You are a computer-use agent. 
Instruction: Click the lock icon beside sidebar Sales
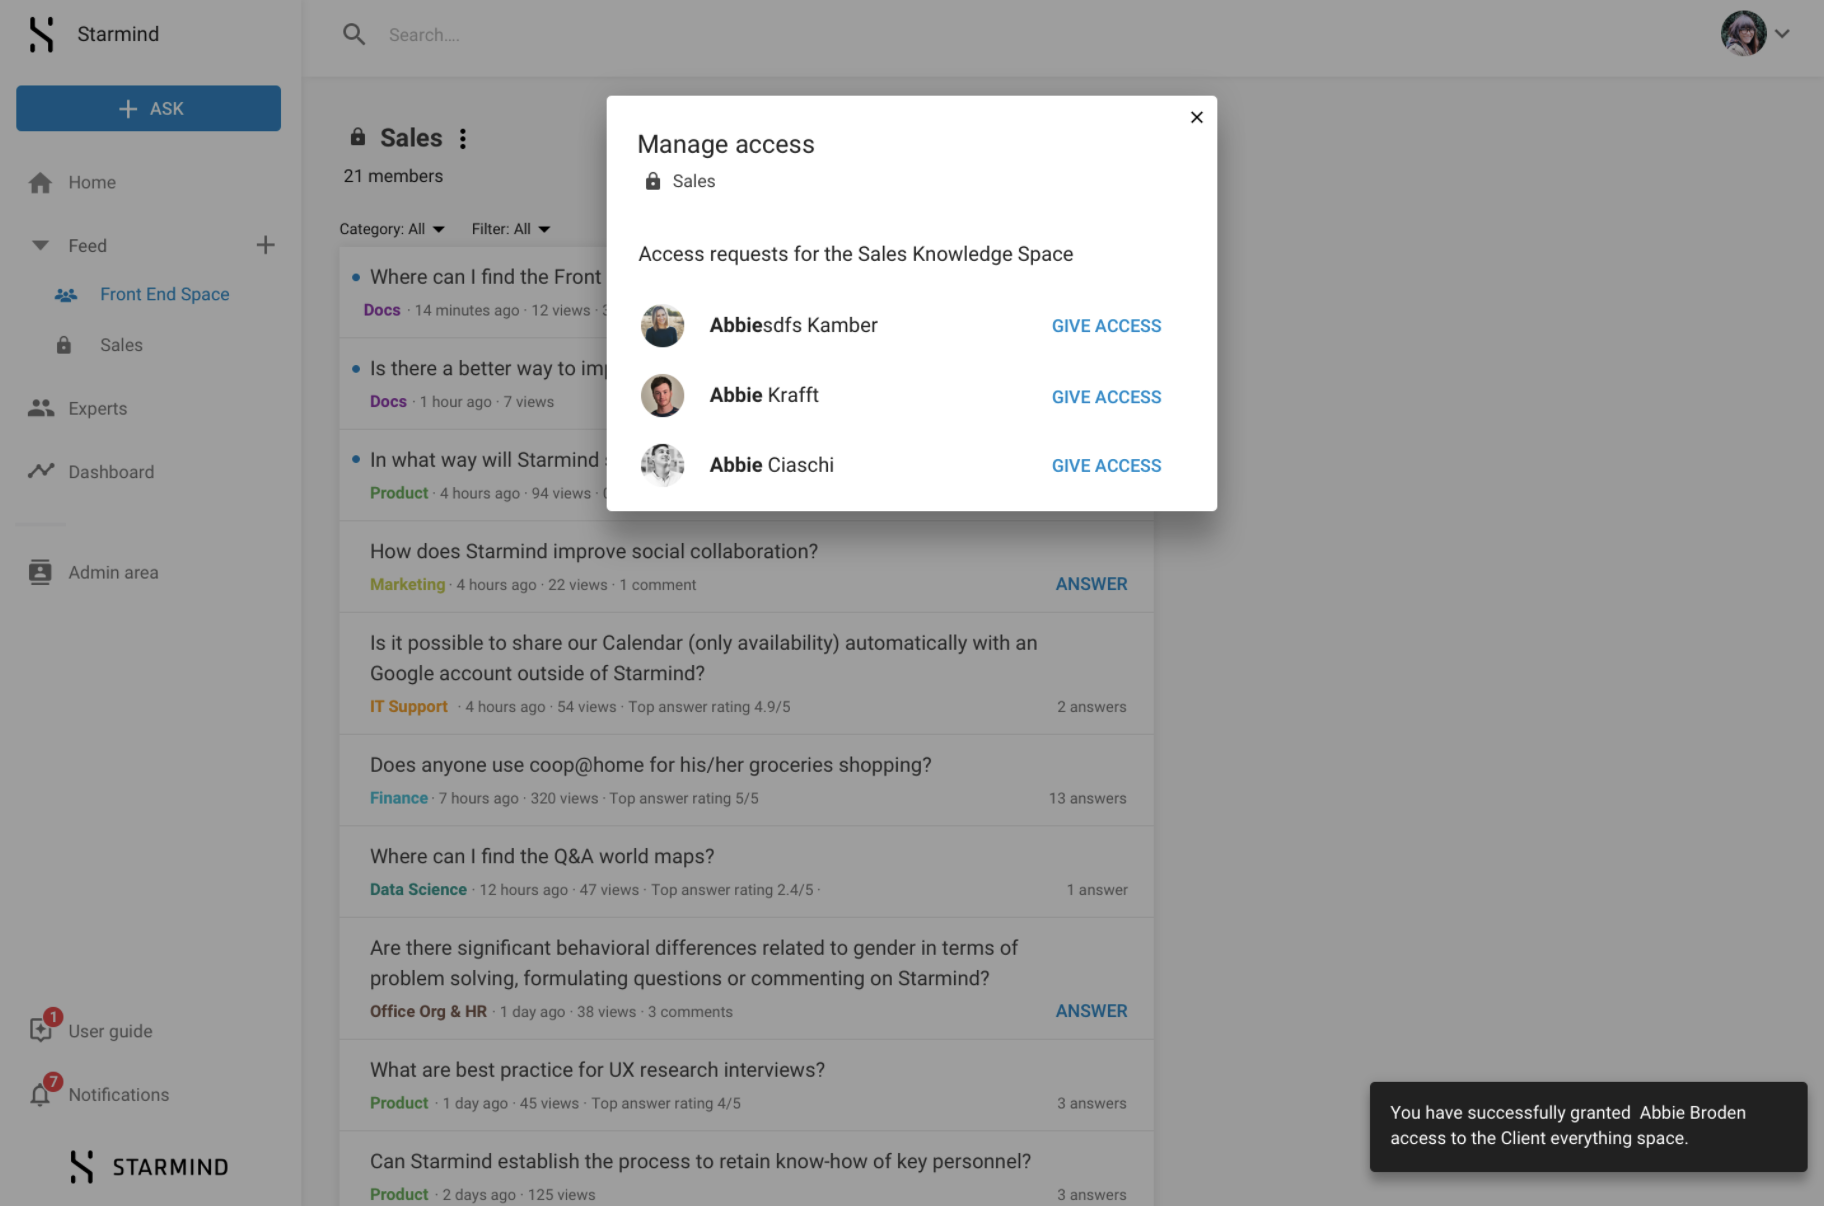64,345
